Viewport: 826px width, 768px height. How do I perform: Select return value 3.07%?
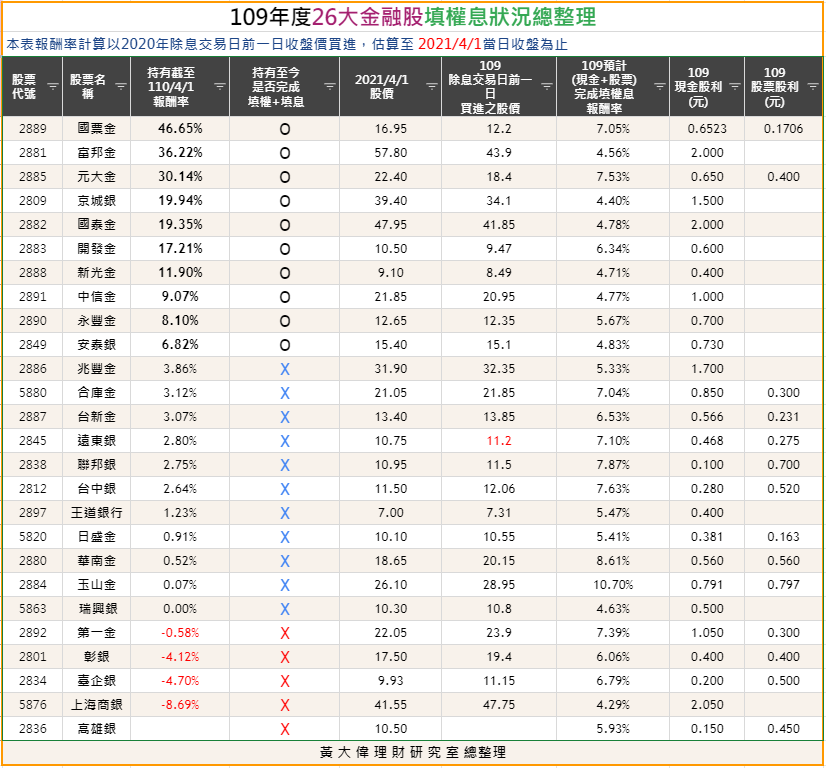click(180, 417)
